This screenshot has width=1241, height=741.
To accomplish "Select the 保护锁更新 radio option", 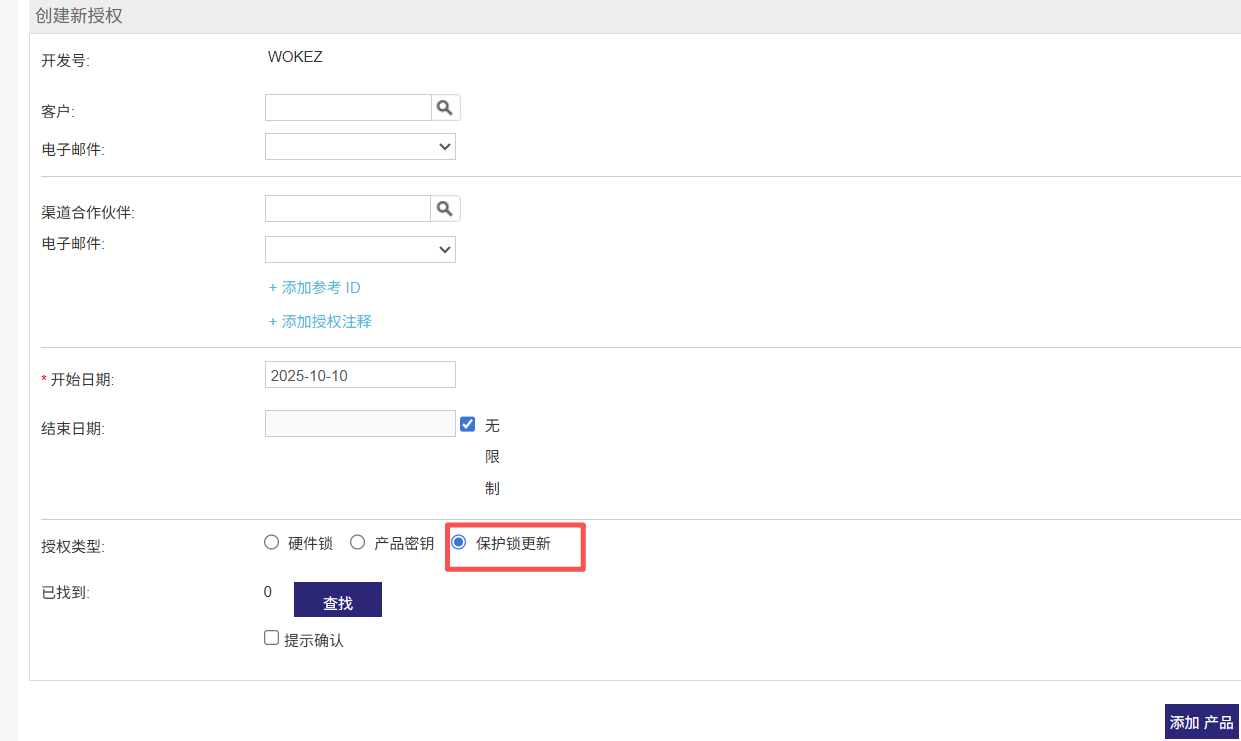I will tap(459, 543).
